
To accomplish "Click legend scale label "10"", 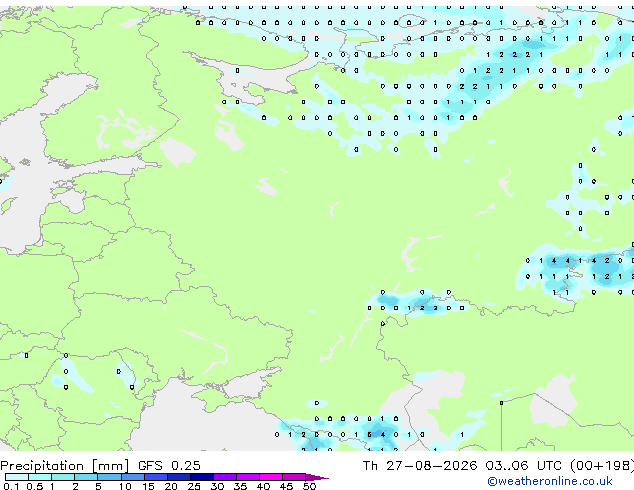I will 125,486.
